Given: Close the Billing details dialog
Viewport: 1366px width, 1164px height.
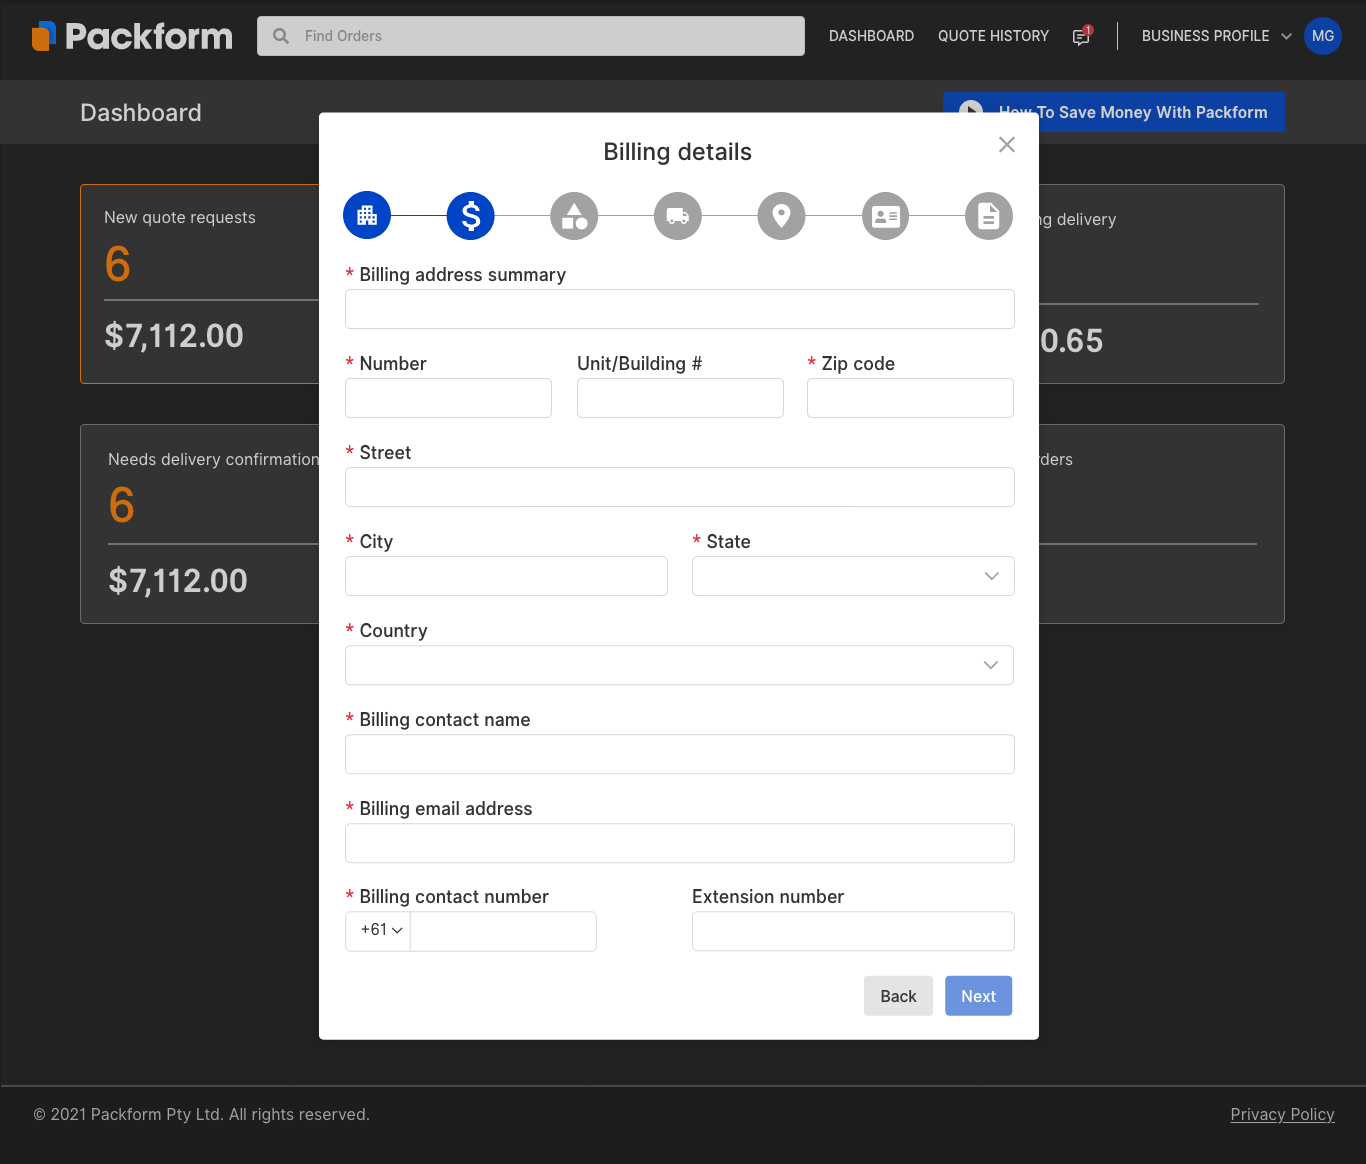Looking at the screenshot, I should coord(1007,145).
